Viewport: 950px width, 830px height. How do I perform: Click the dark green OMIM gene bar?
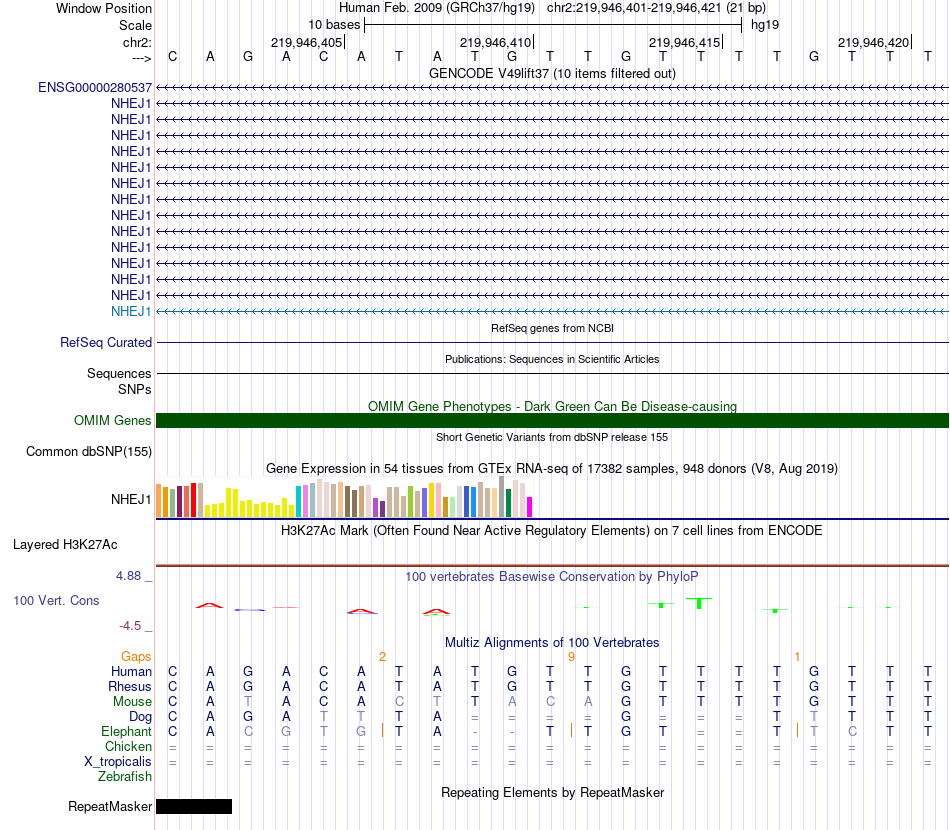click(552, 420)
